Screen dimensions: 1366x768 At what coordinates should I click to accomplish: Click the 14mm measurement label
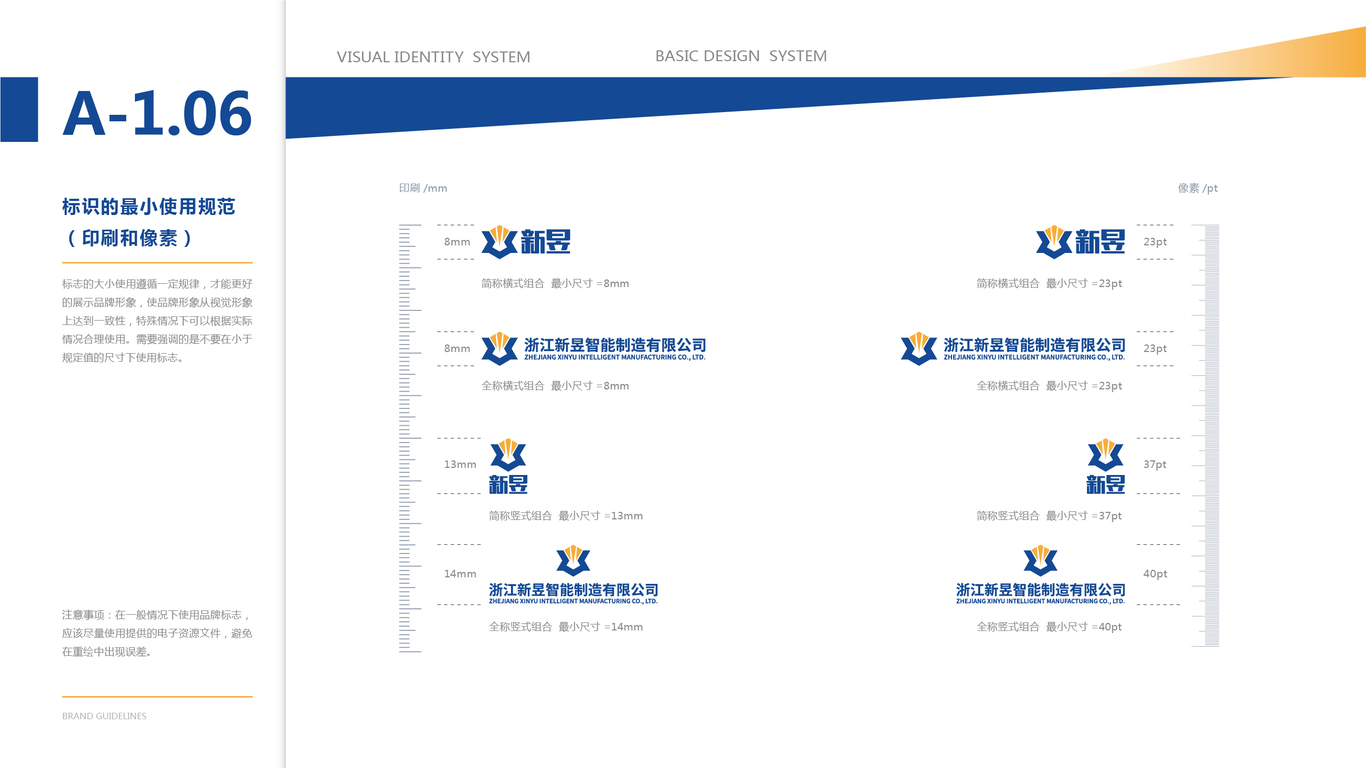tap(460, 574)
